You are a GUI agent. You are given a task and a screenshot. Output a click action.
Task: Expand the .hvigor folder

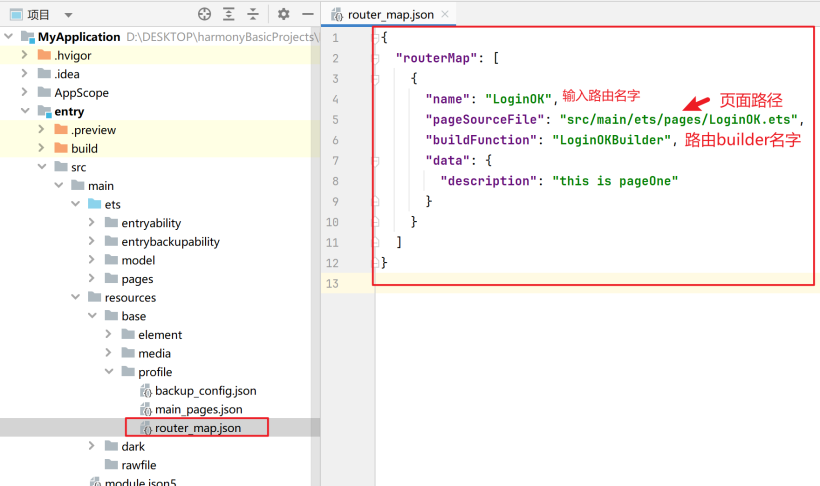pos(24,54)
